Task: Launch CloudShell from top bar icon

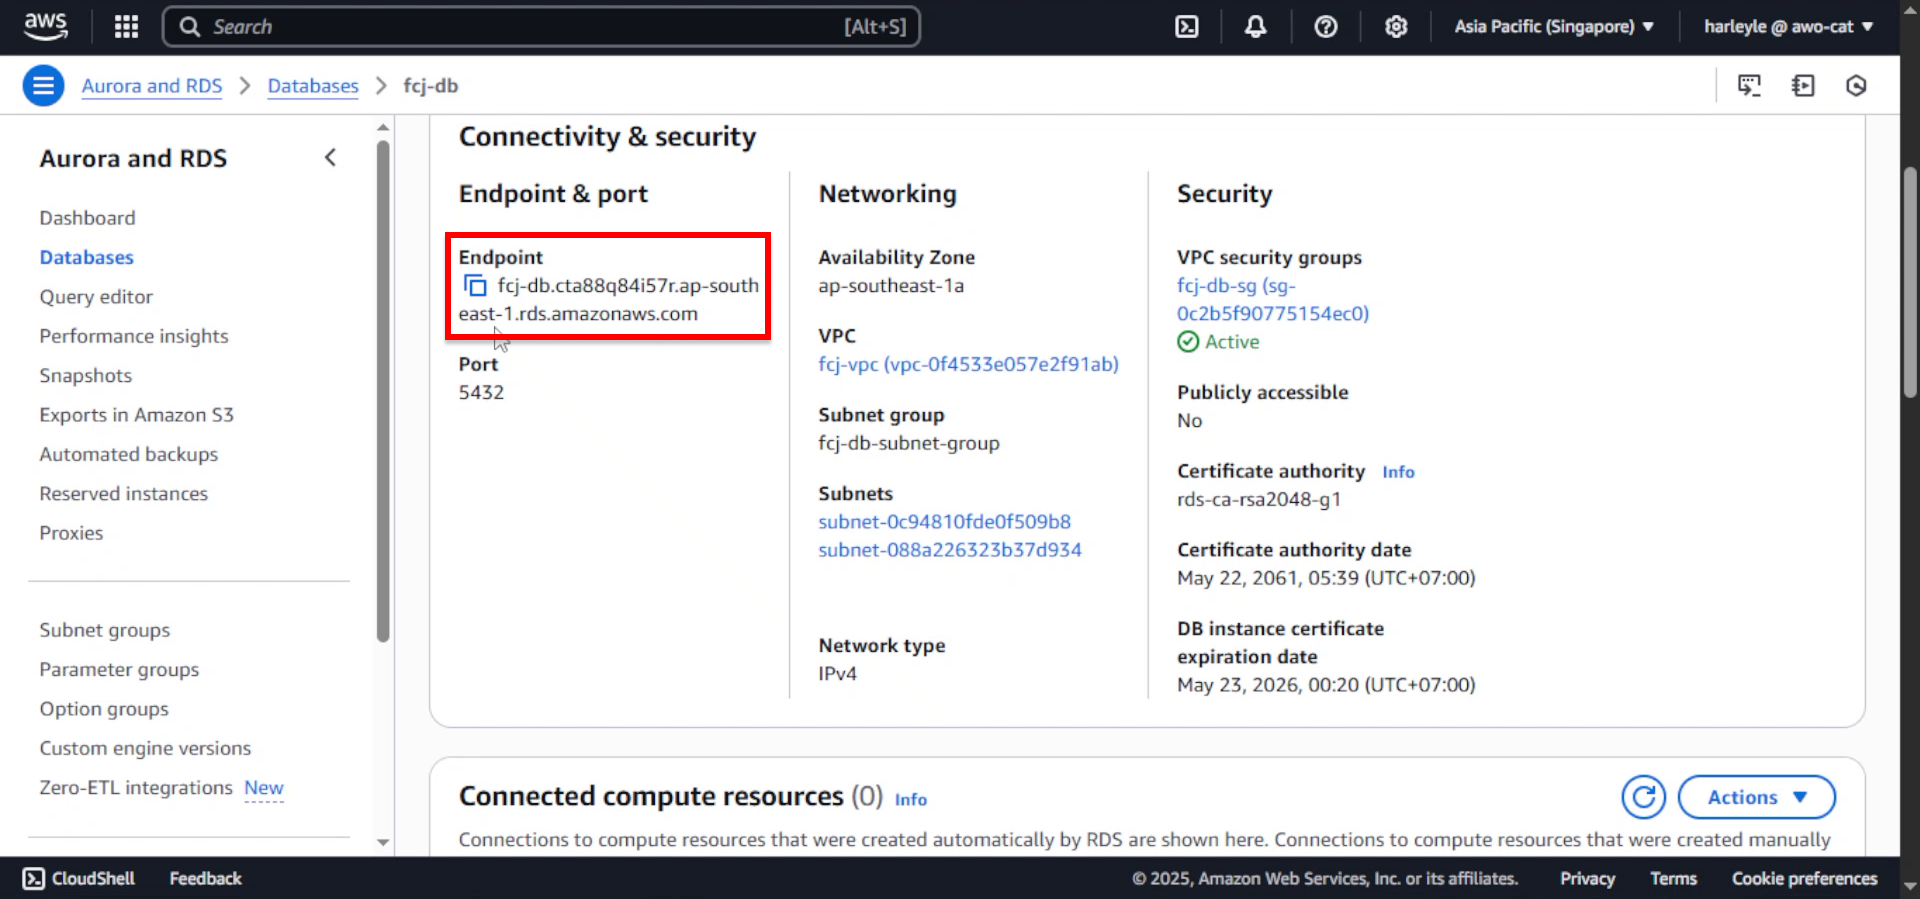Action: tap(1186, 27)
